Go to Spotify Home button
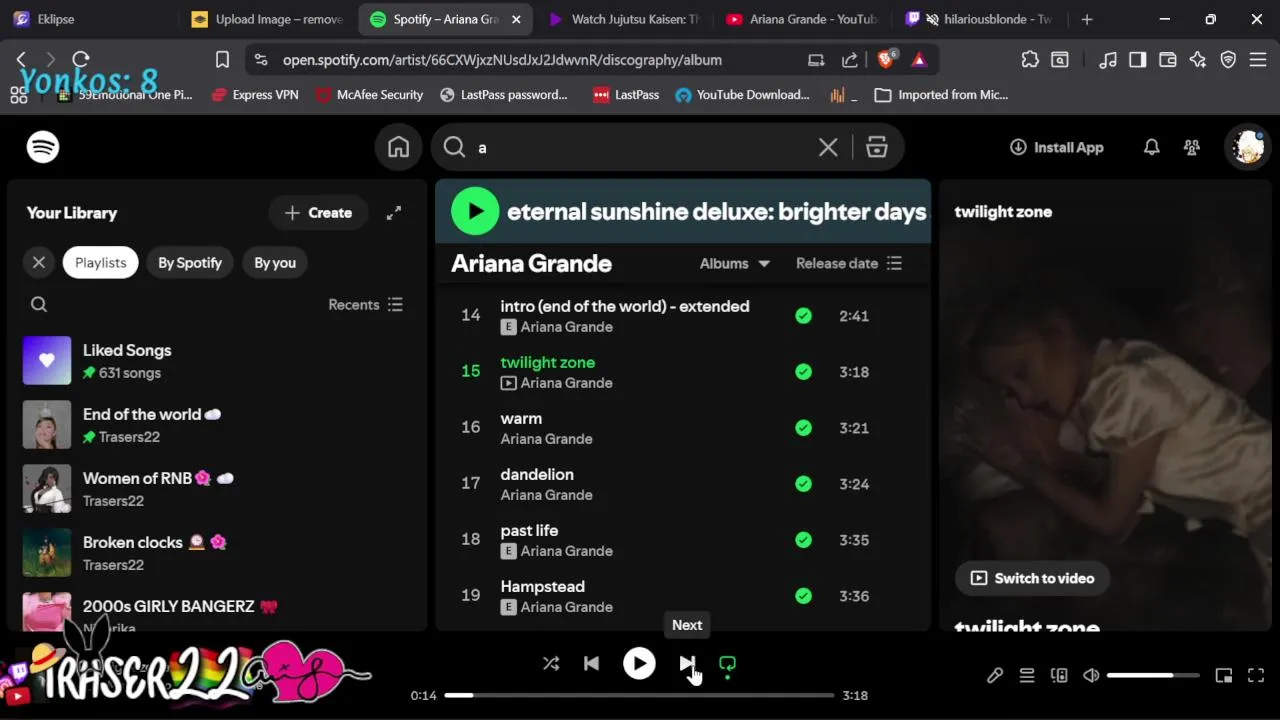The height and width of the screenshot is (720, 1280). (x=399, y=147)
